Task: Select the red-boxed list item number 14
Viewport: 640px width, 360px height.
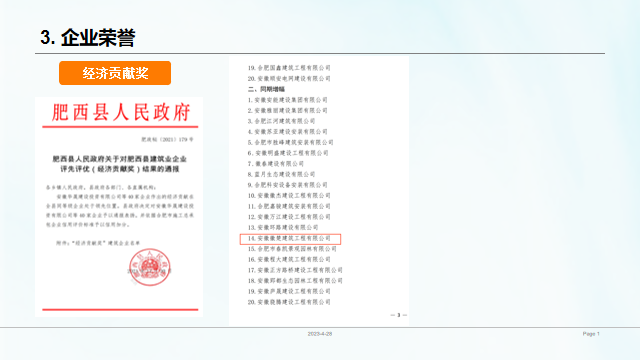Action: [x=290, y=238]
